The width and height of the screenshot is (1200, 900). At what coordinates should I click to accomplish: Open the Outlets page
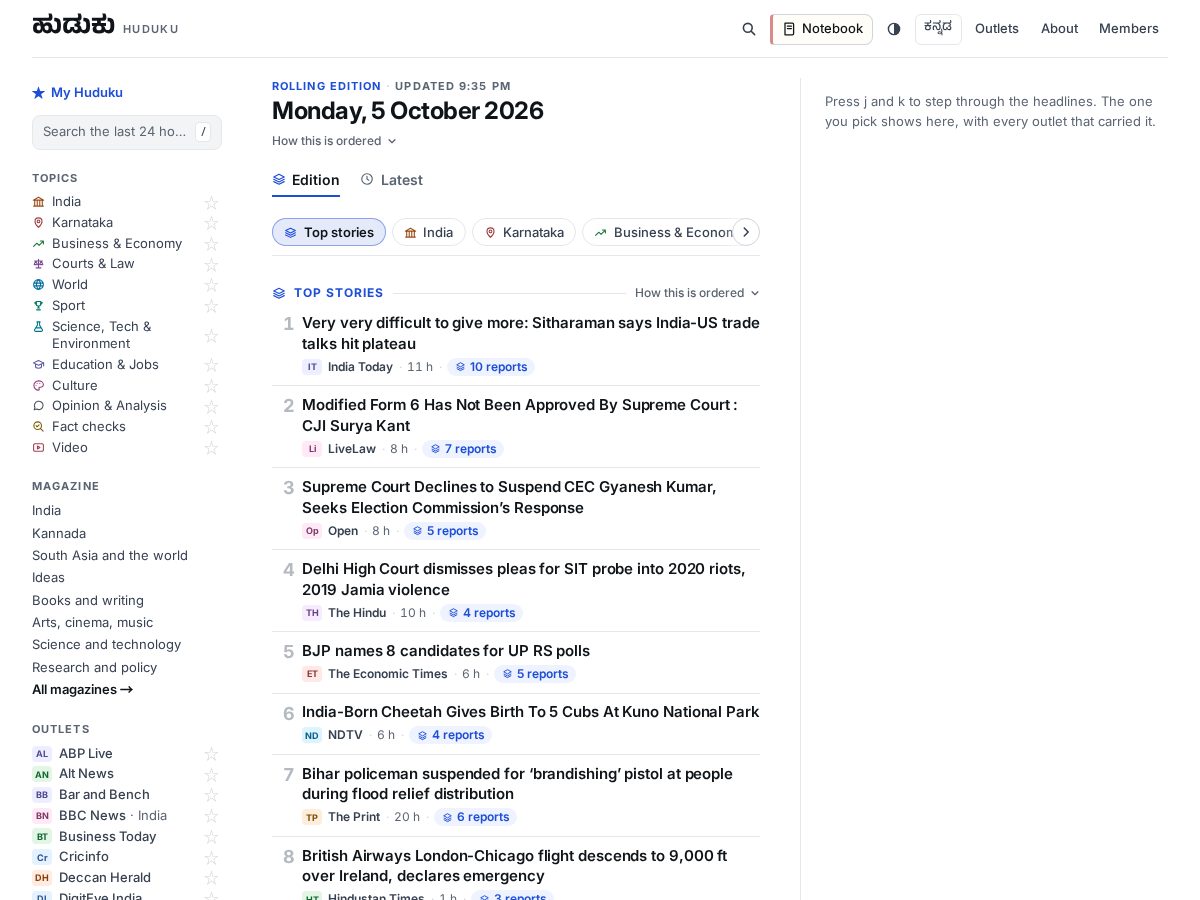point(997,29)
